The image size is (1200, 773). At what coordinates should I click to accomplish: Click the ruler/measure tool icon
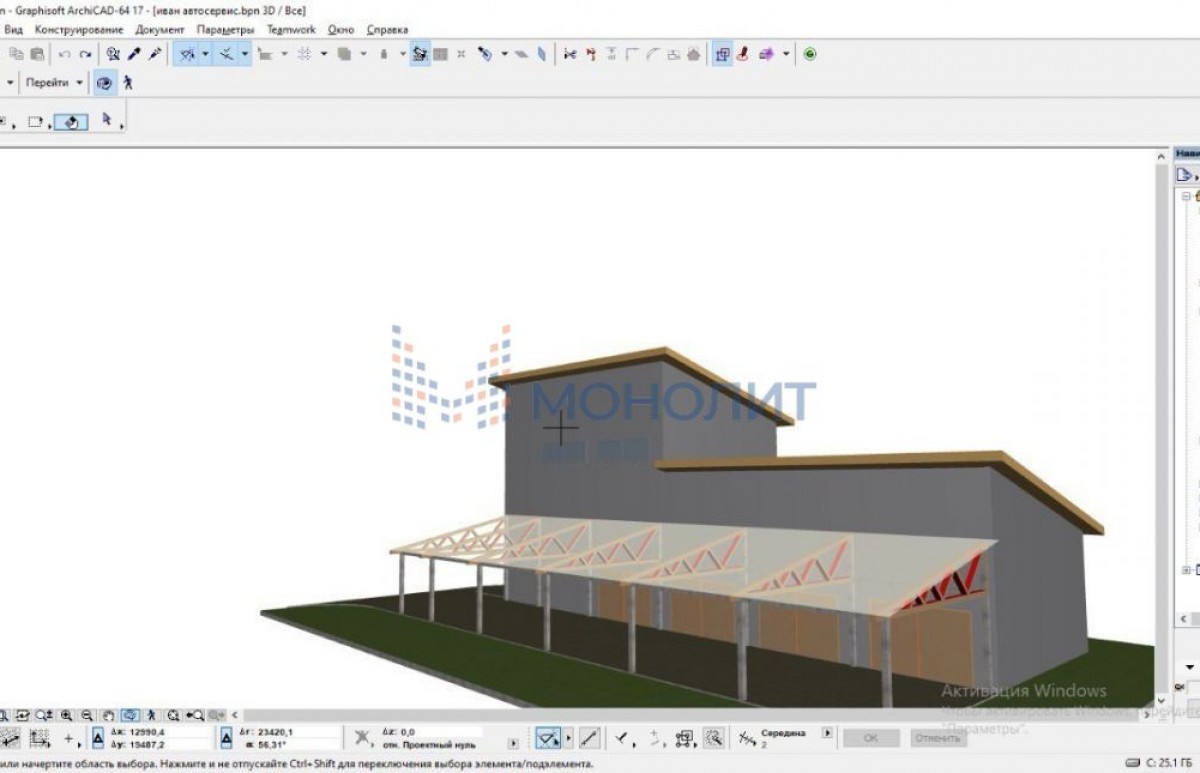click(x=266, y=54)
